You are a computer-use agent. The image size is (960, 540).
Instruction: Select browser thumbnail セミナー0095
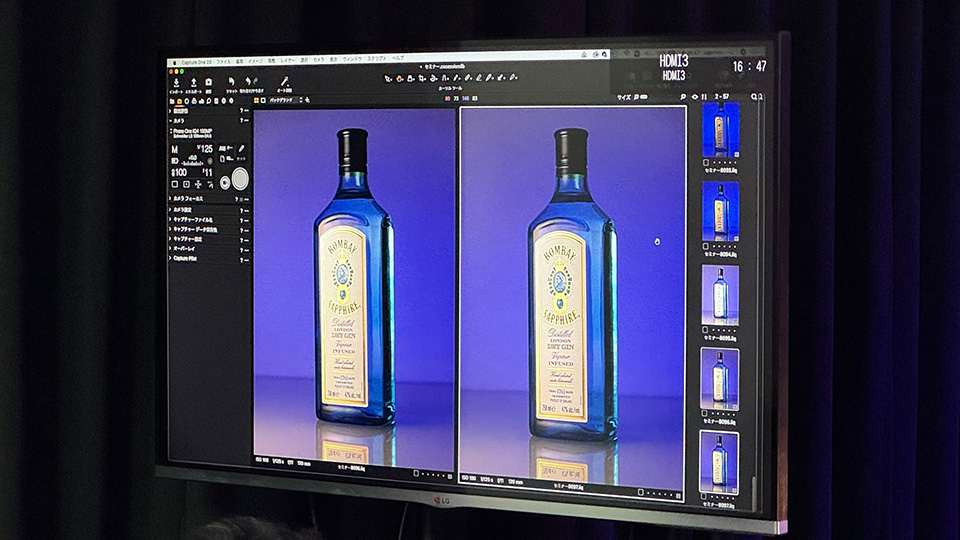pos(720,296)
